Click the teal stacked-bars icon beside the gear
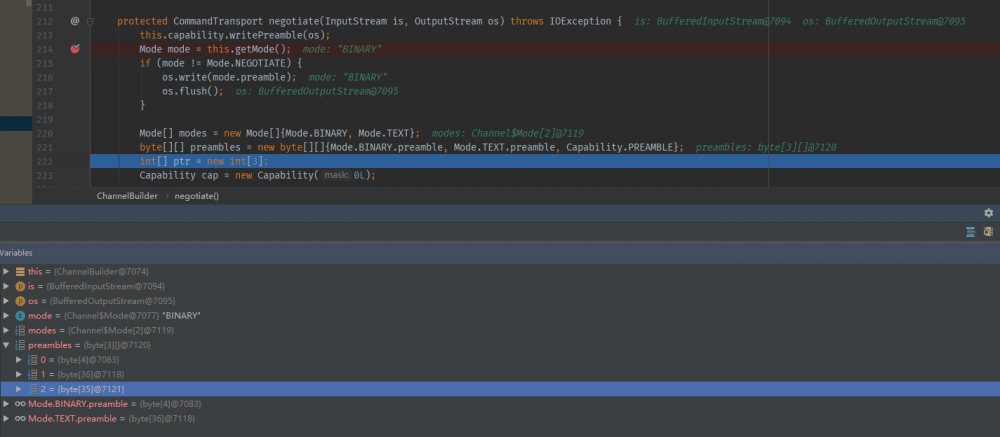 click(970, 232)
